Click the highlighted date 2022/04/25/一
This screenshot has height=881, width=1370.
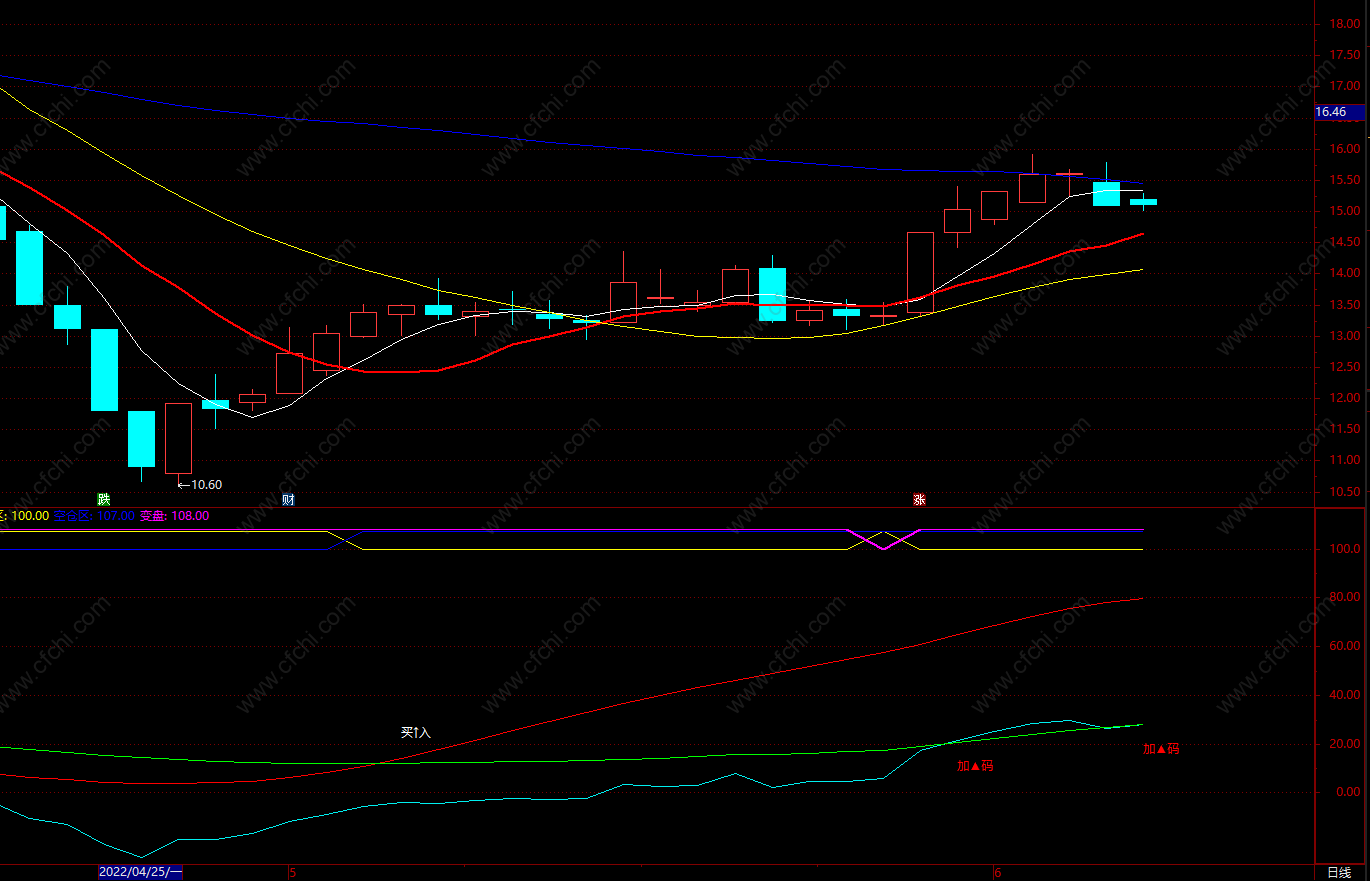(140, 872)
